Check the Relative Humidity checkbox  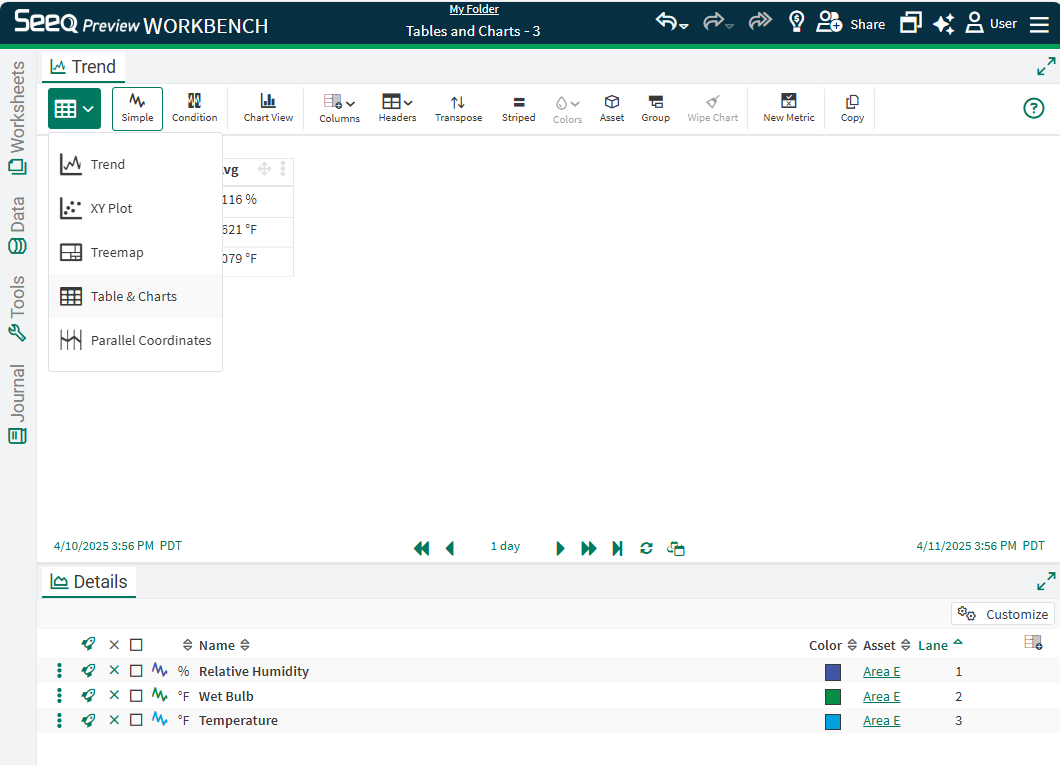click(136, 671)
